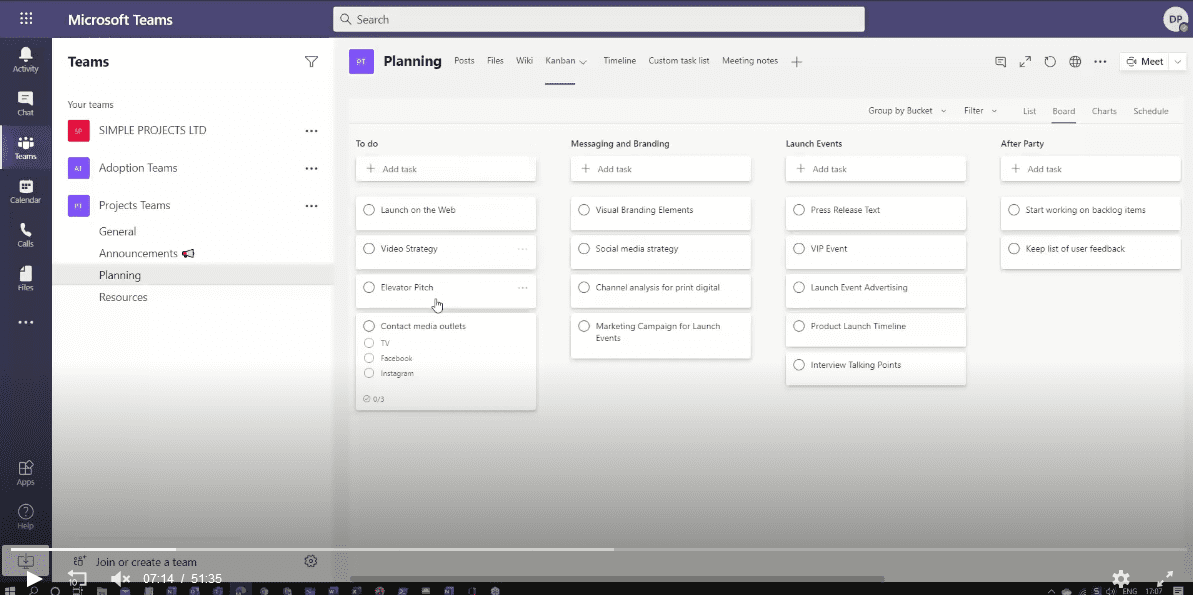Switch to List view
The image size is (1193, 595).
tap(1029, 111)
